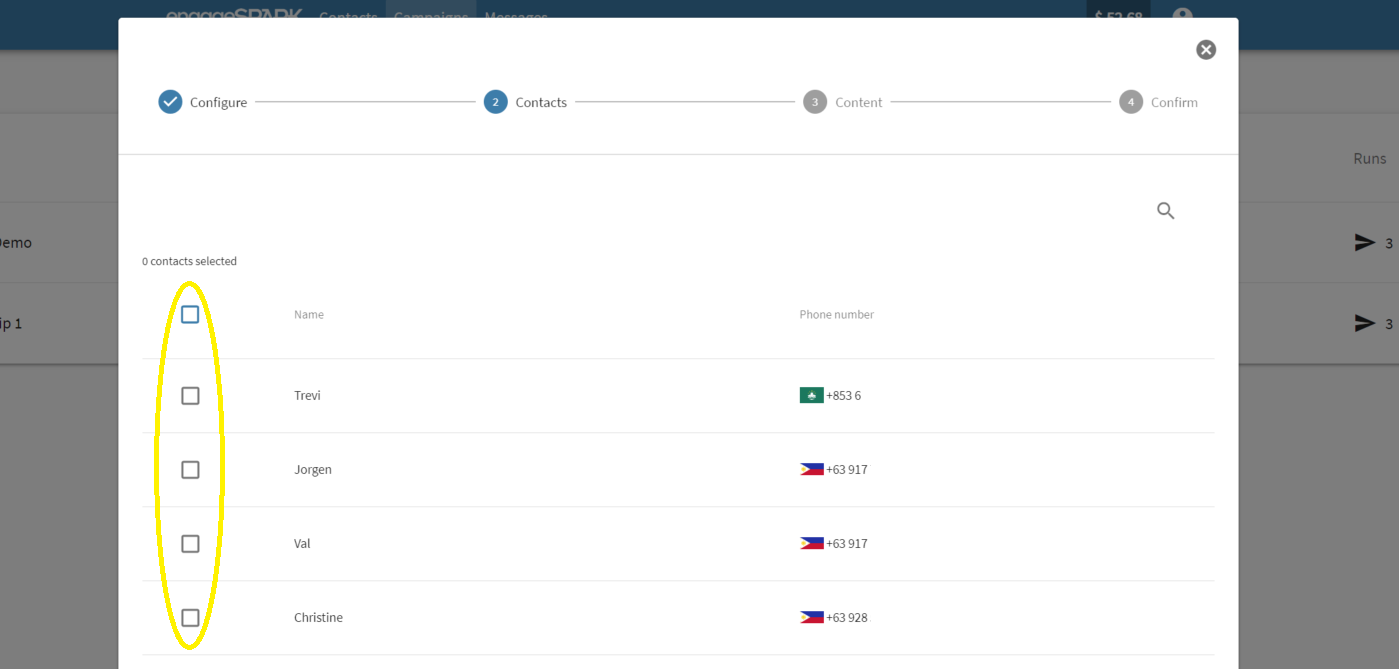The image size is (1399, 669).
Task: Select Jorgen's checkbox
Action: [x=190, y=470]
